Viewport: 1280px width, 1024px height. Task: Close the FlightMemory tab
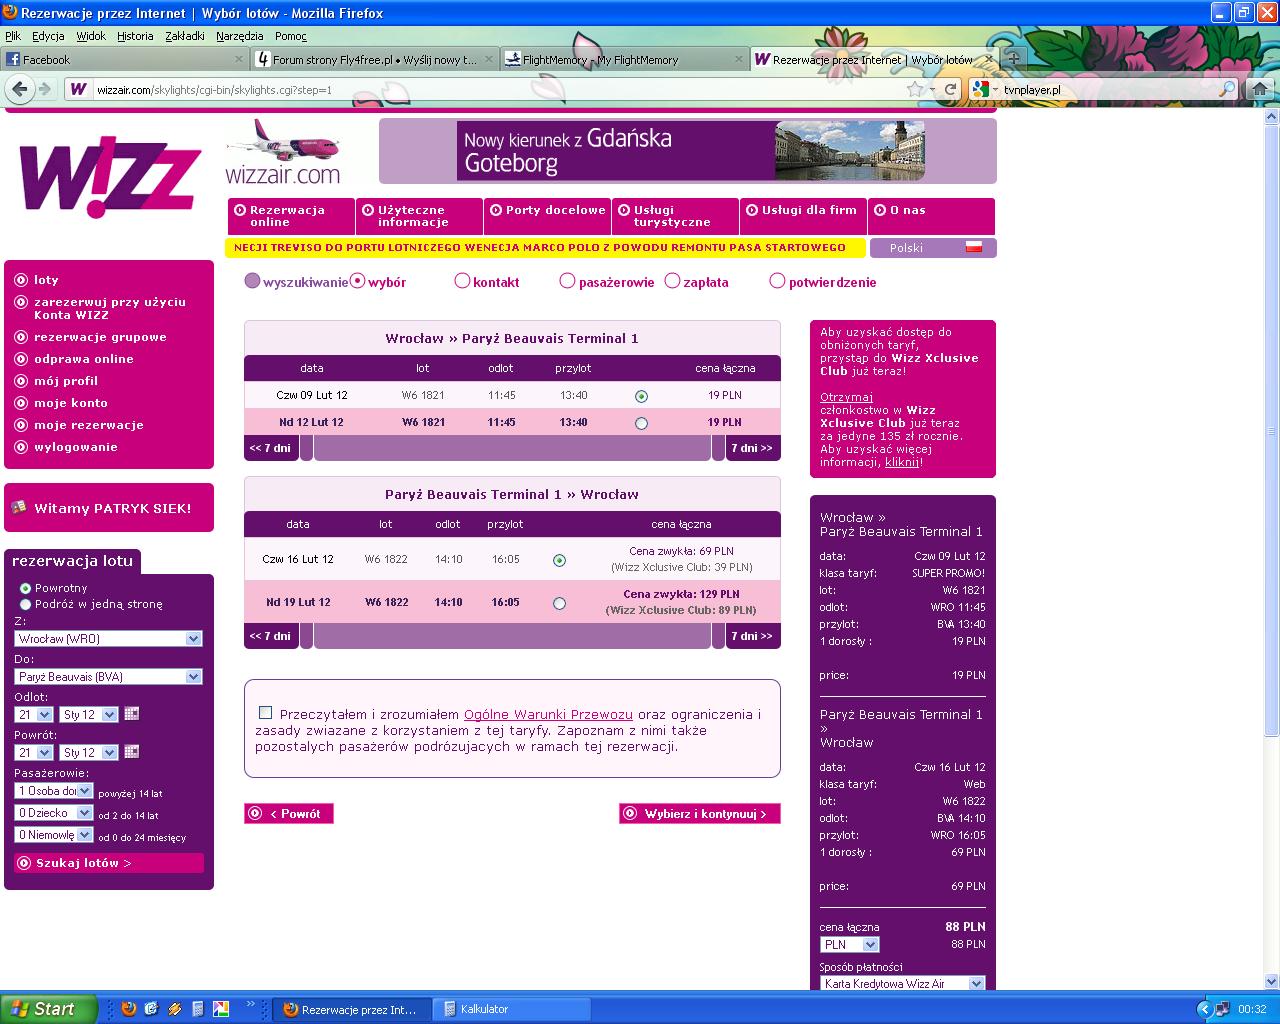click(x=740, y=59)
